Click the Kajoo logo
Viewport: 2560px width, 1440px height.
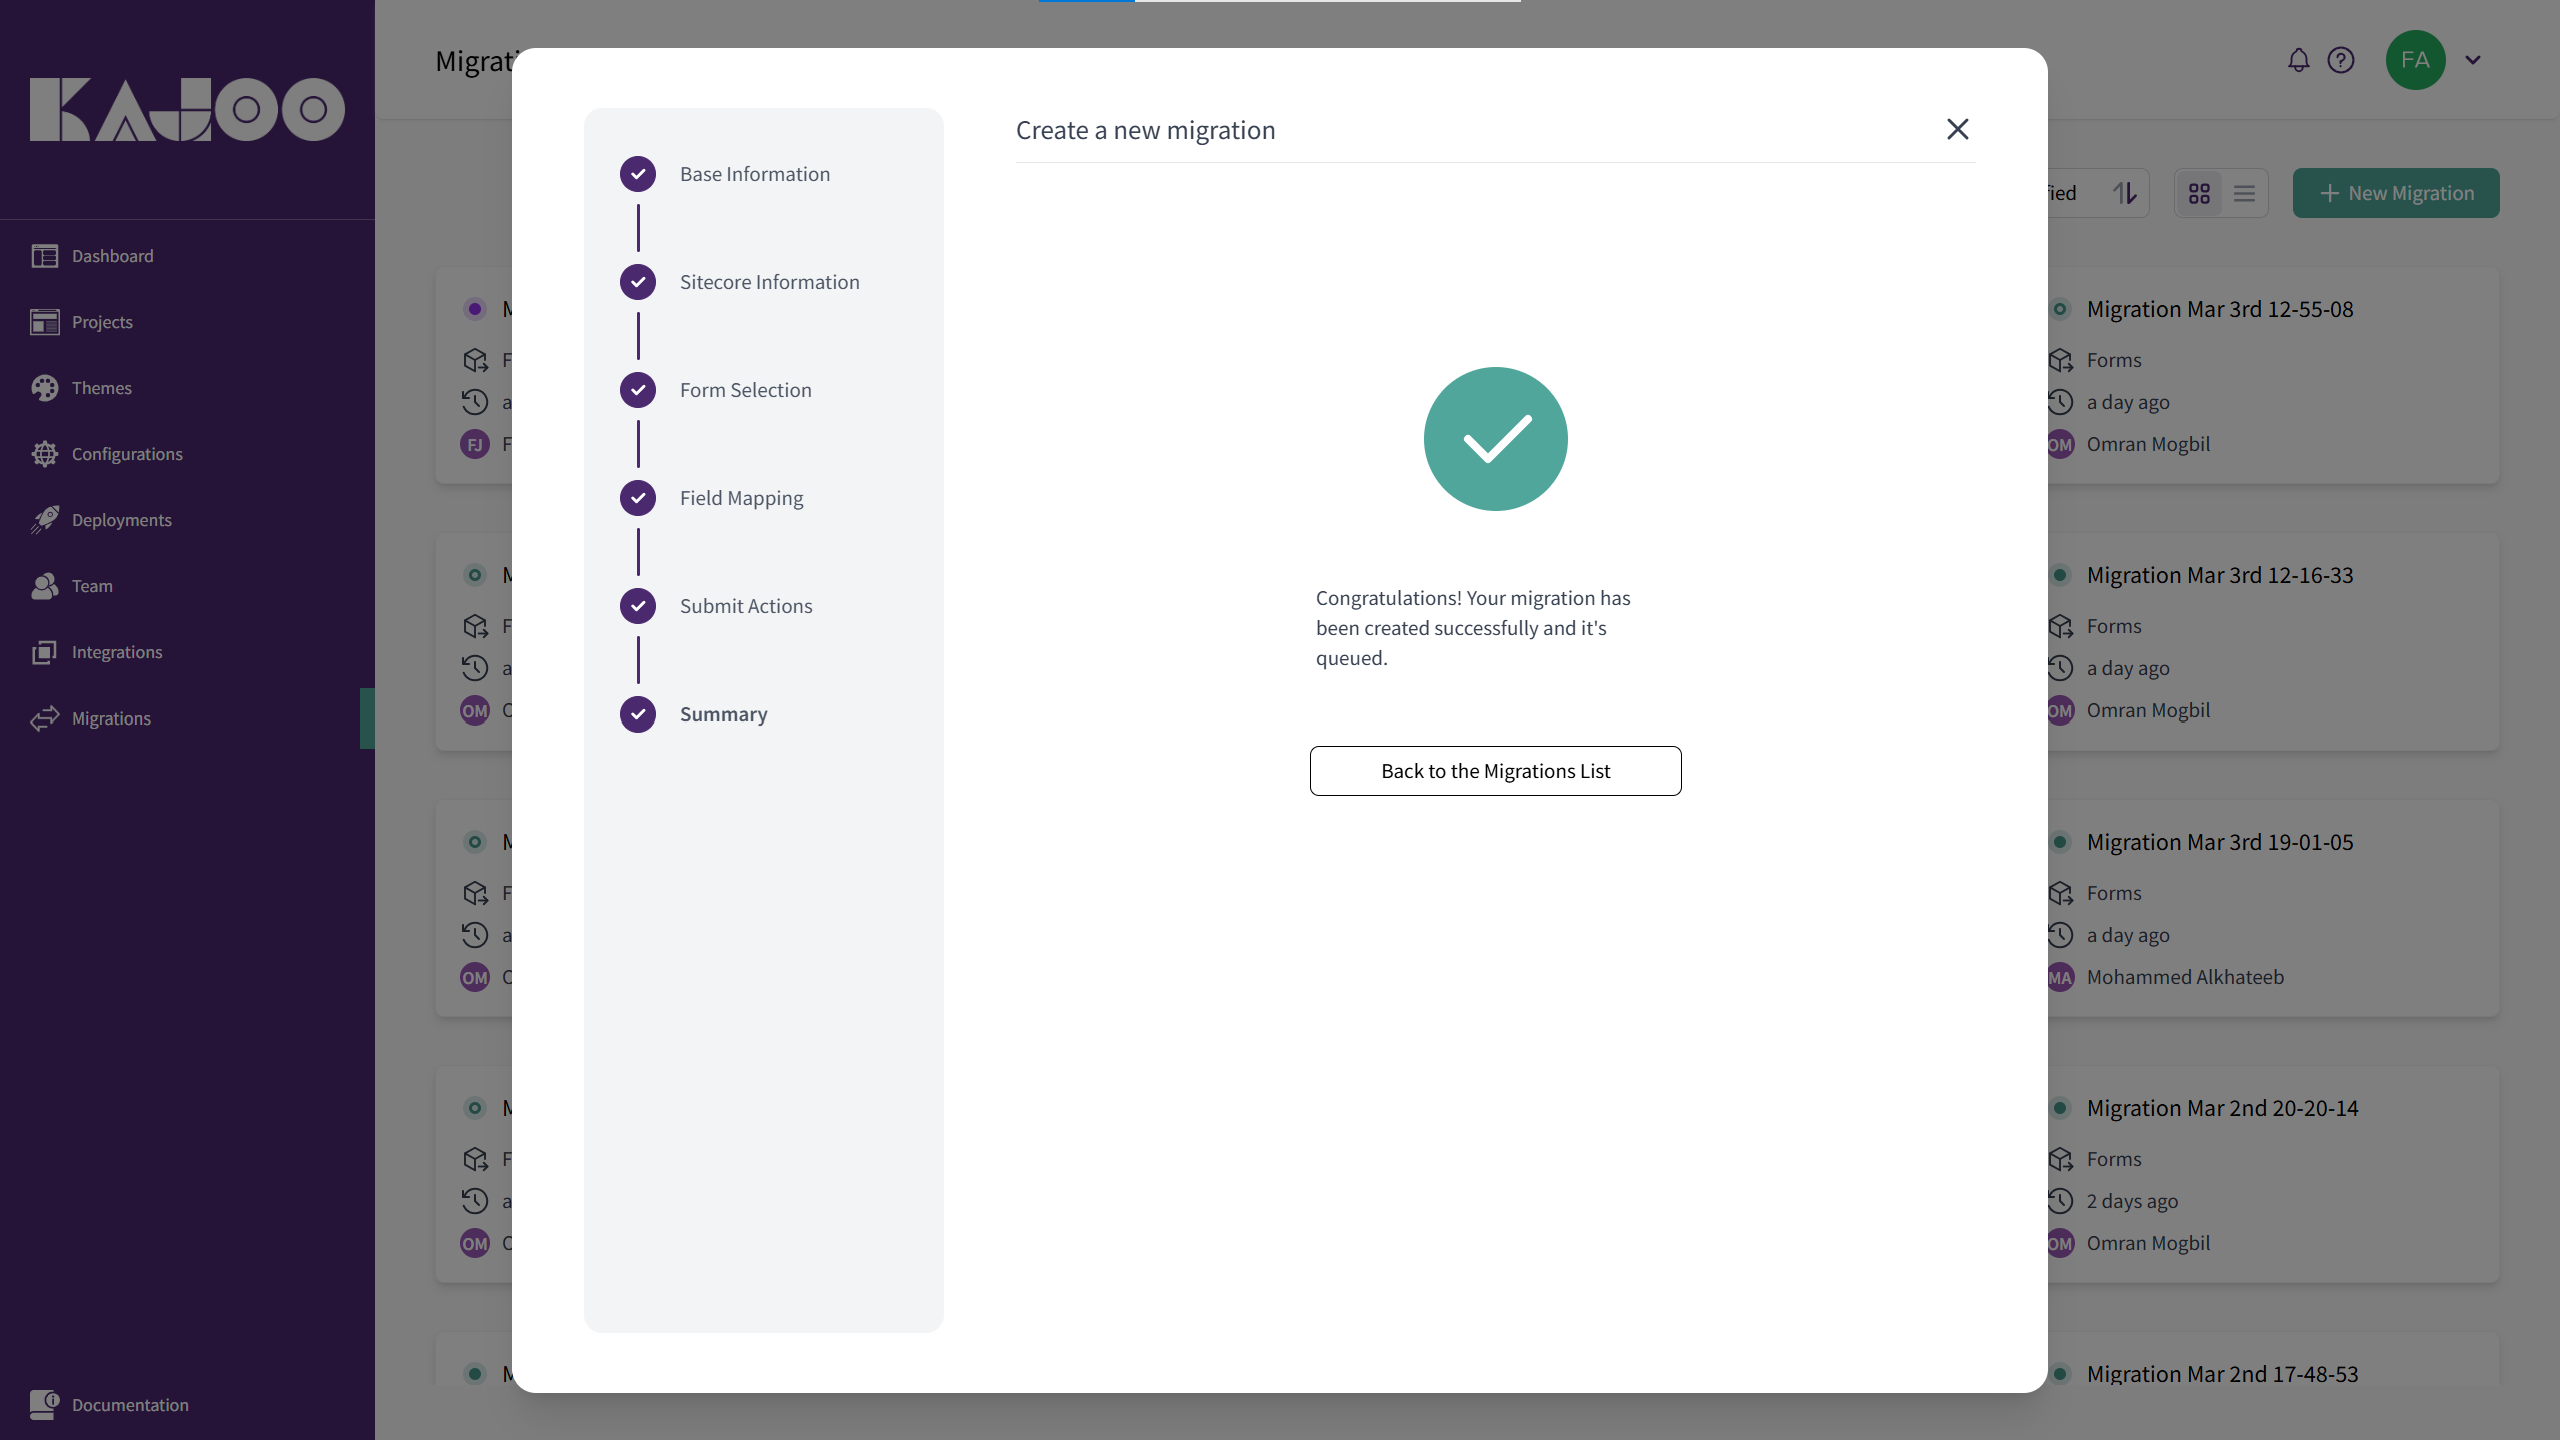[187, 109]
